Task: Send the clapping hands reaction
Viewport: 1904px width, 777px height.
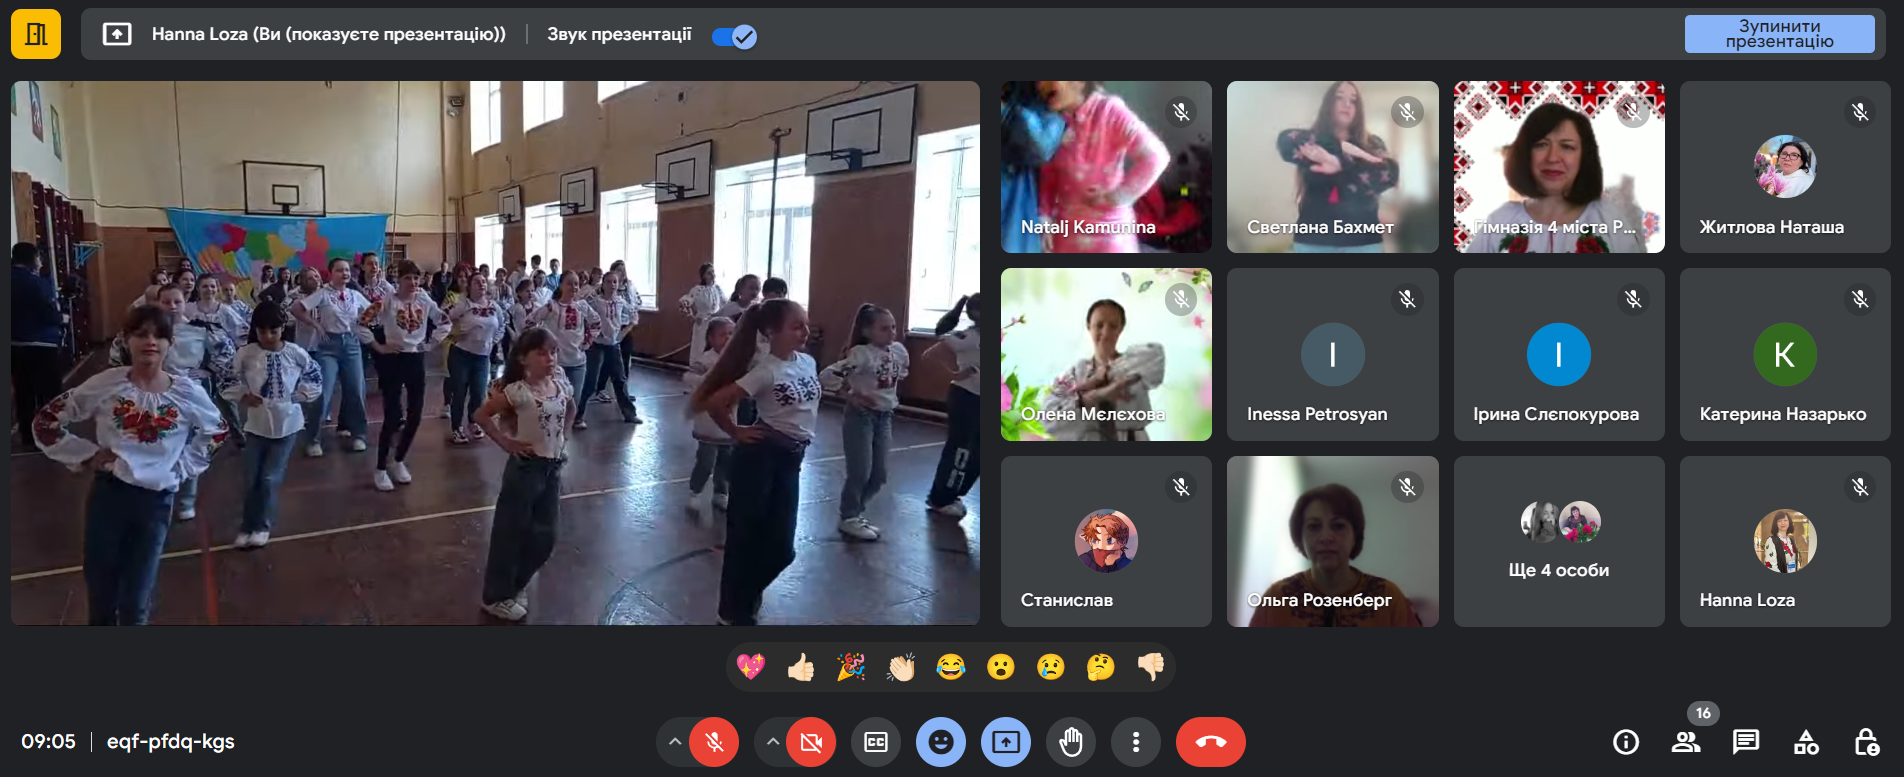Action: (x=901, y=667)
